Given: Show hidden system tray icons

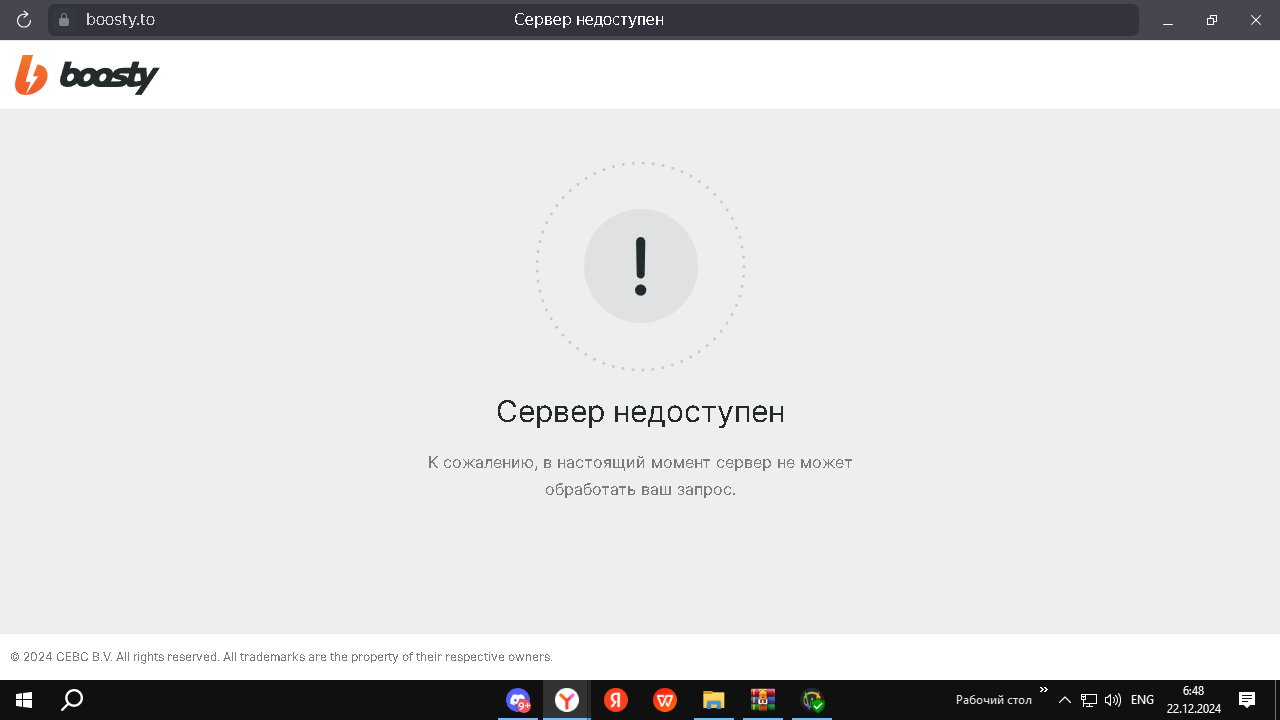Looking at the screenshot, I should (x=1065, y=700).
